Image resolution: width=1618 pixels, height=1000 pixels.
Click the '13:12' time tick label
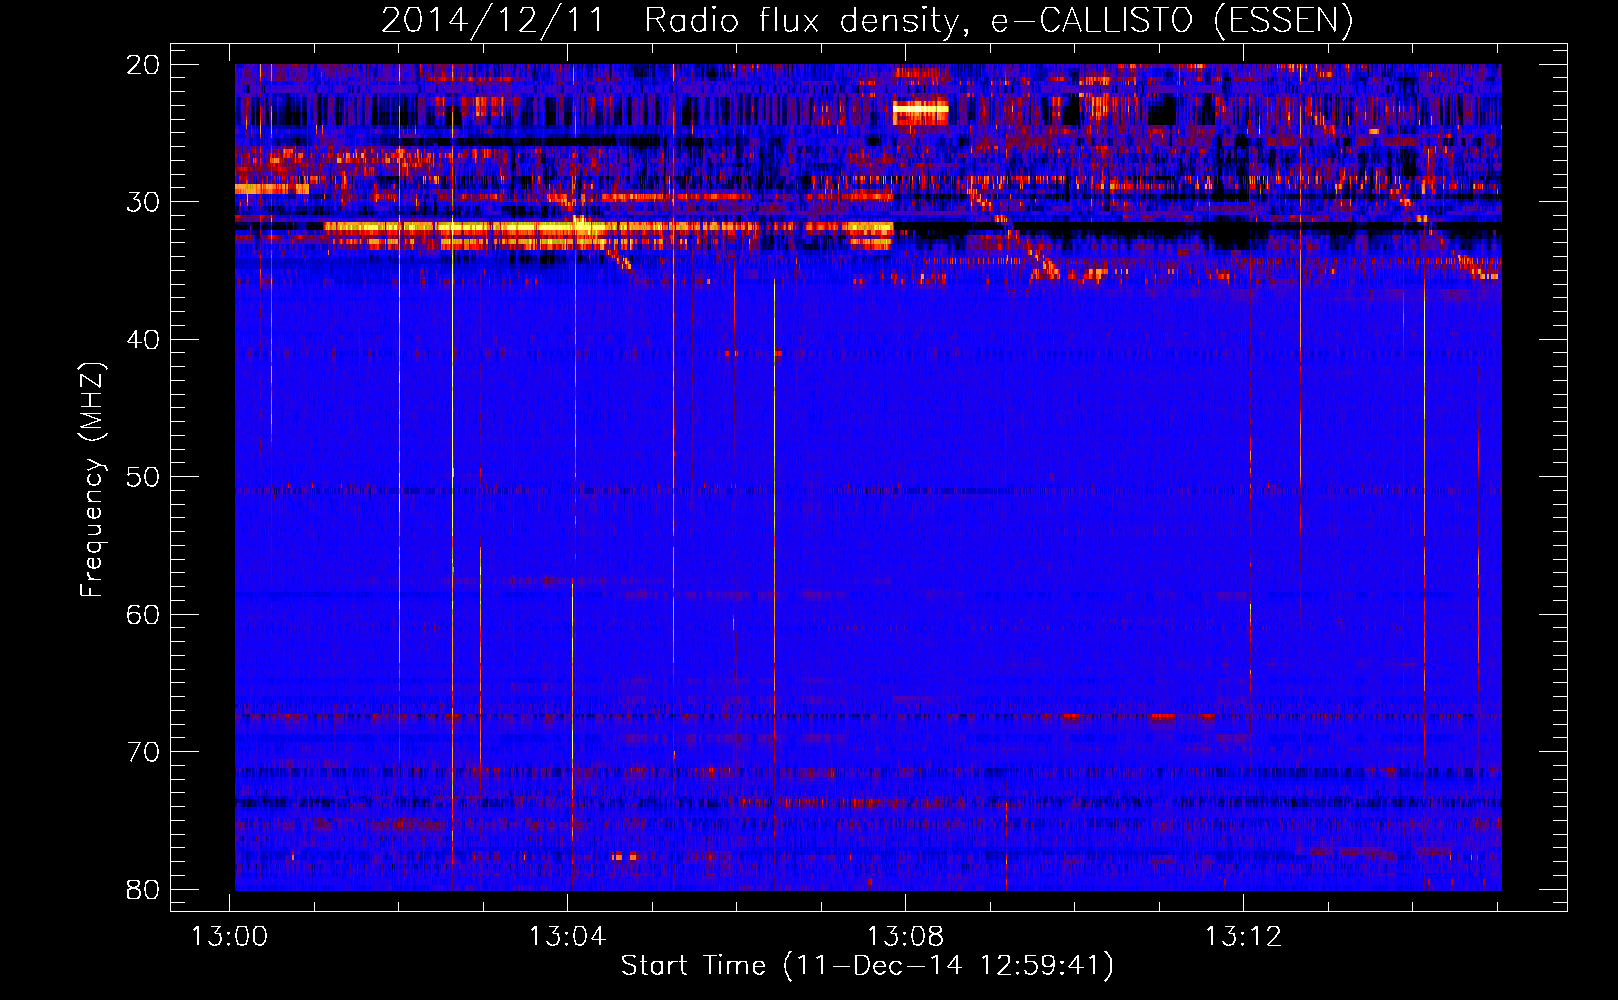coord(1243,937)
